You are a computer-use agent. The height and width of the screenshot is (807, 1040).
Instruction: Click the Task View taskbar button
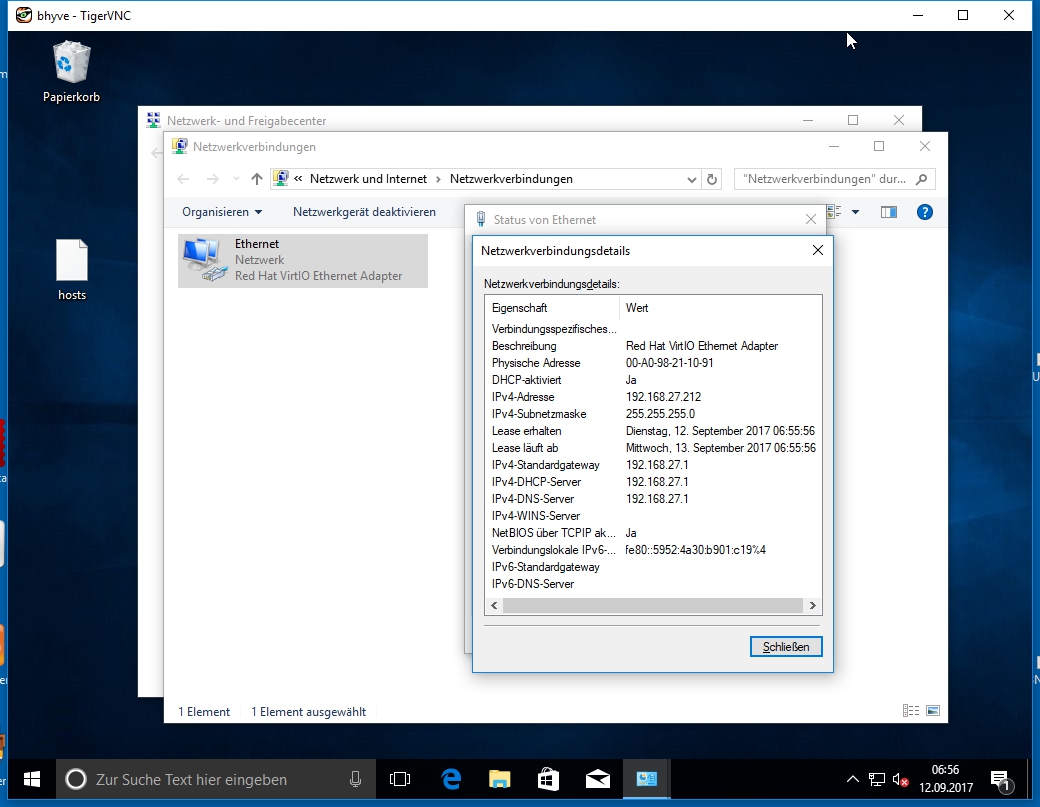(x=400, y=779)
